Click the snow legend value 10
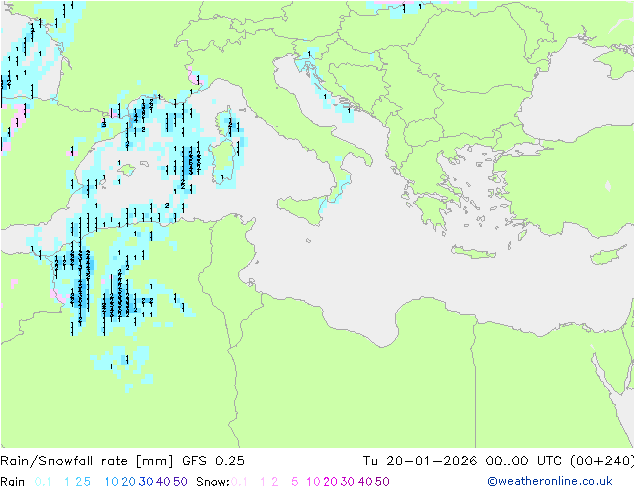634x490 pixels. point(313,482)
